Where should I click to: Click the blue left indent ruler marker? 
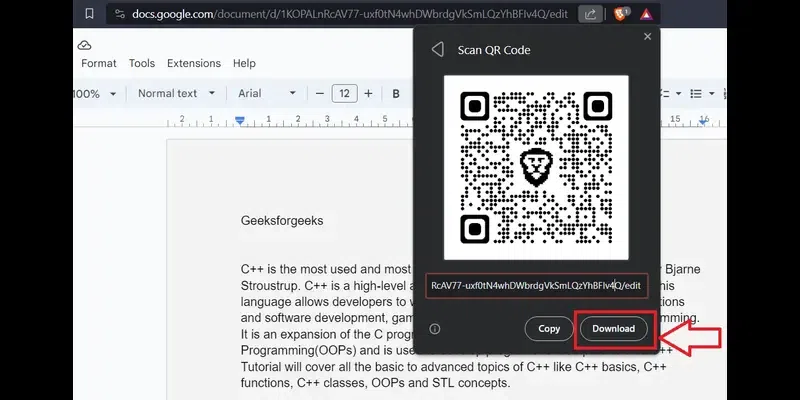pos(240,120)
